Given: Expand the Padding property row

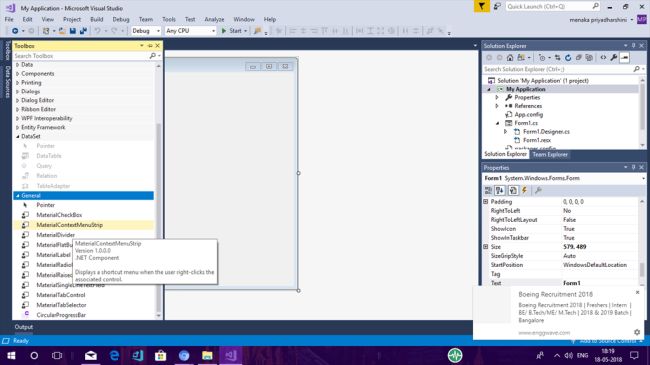Looking at the screenshot, I should point(485,202).
